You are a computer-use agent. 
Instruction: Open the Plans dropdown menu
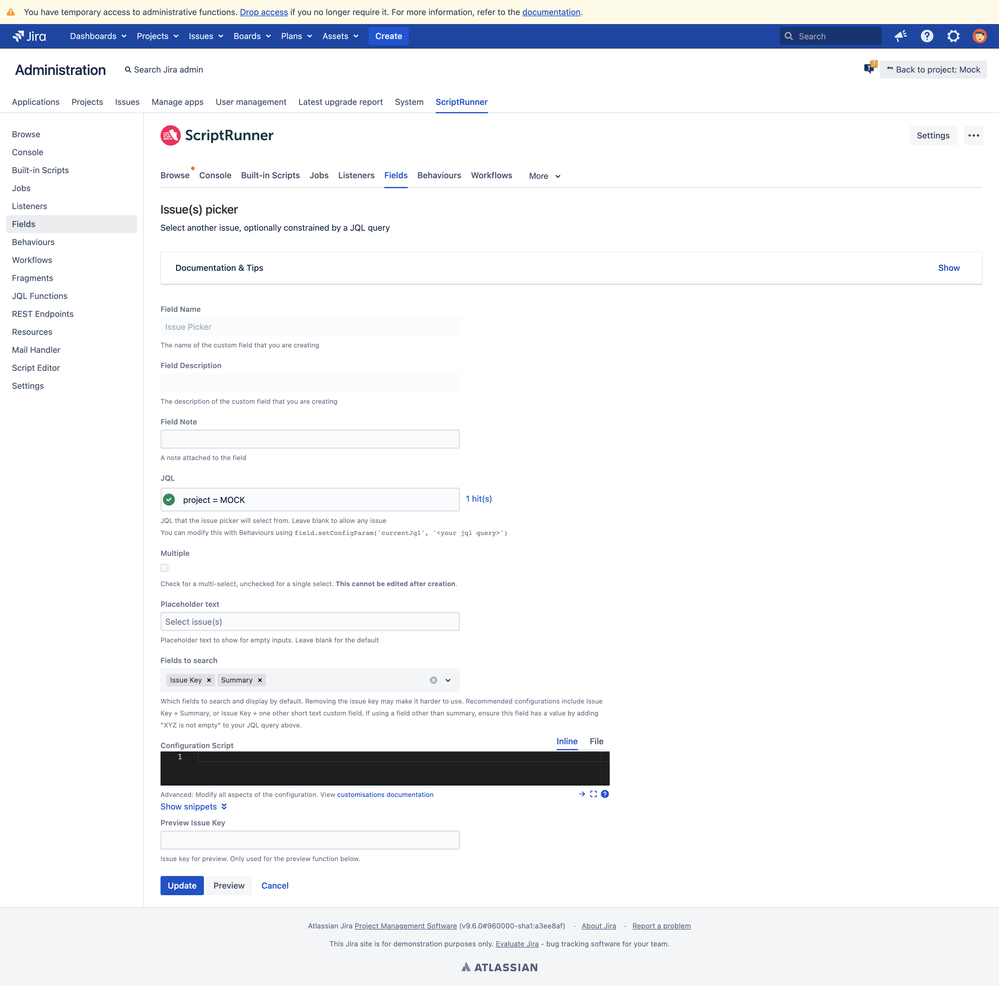click(x=296, y=36)
